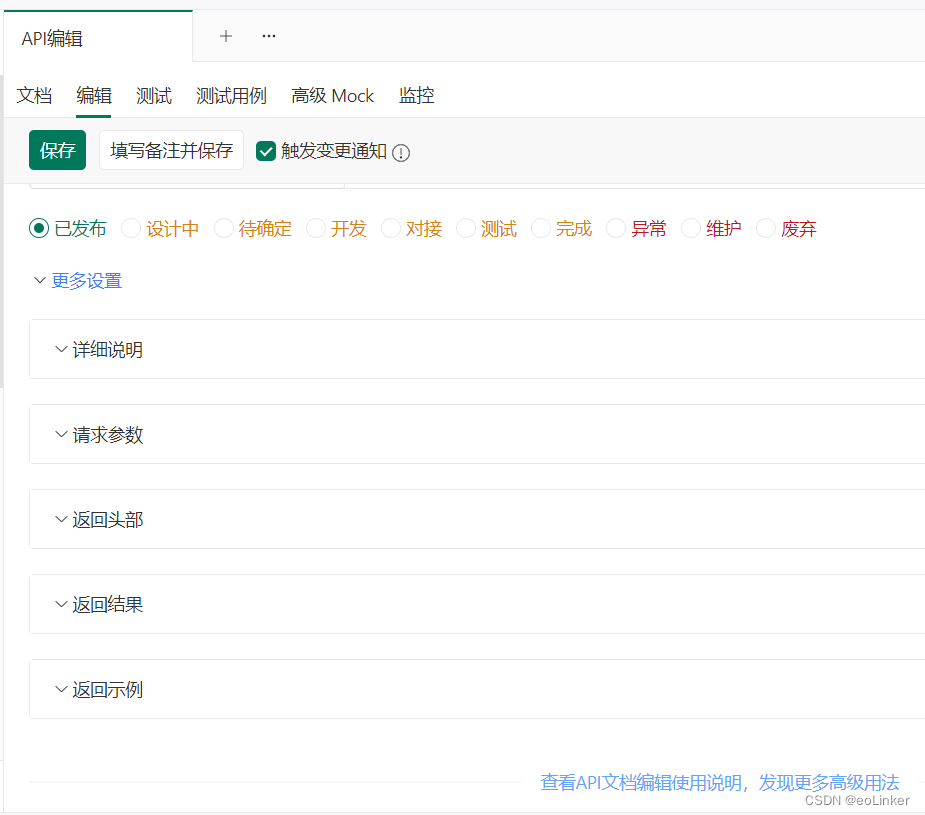Toggle the 返回头部 section chevron
The height and width of the screenshot is (815, 925).
click(x=61, y=520)
